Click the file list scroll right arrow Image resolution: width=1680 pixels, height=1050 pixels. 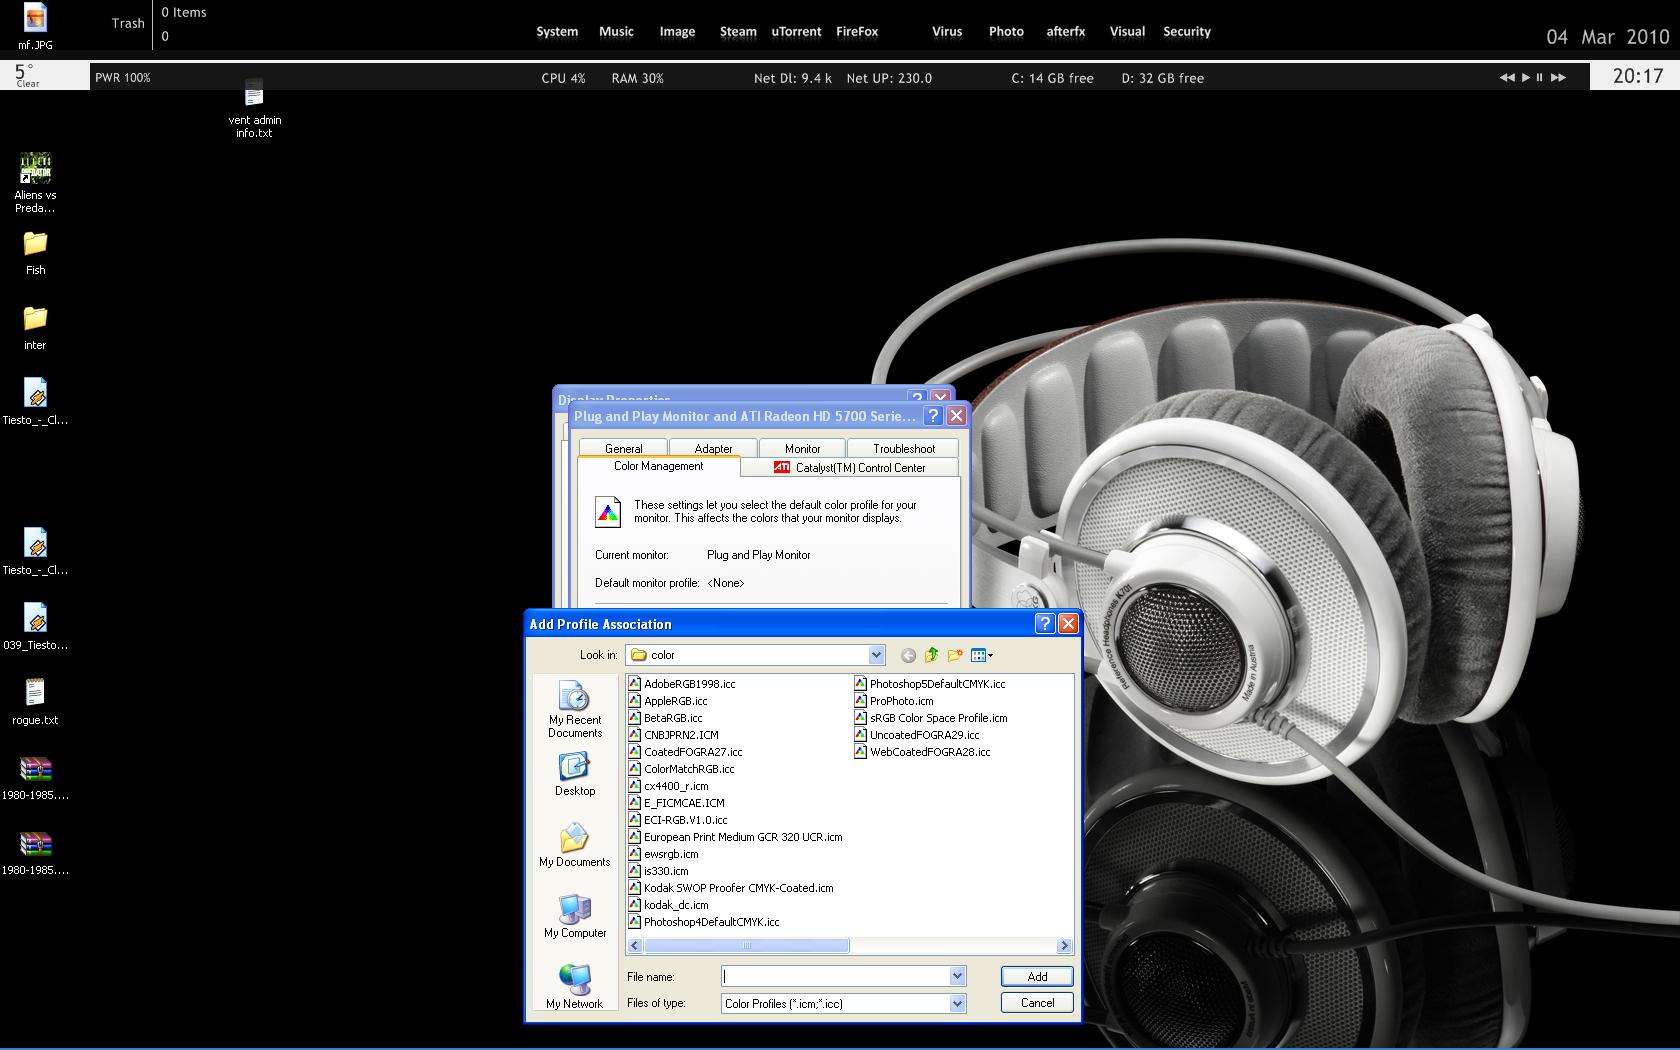pos(1064,946)
